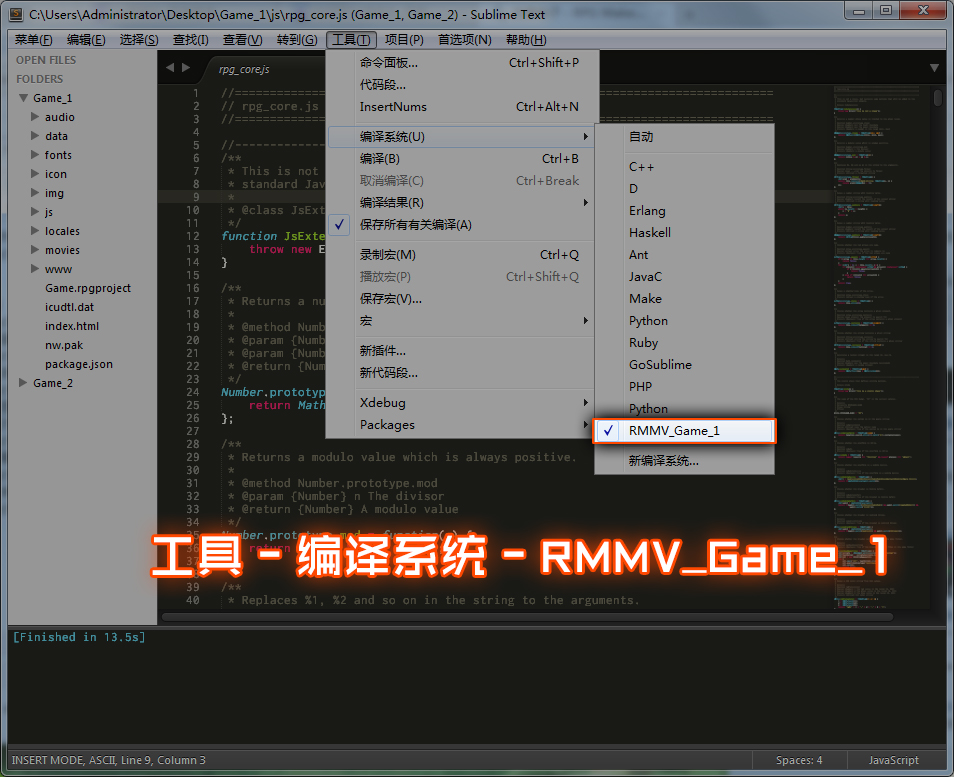
Task: Open the tab list dropdown arrow
Action: pyautogui.click(x=934, y=68)
